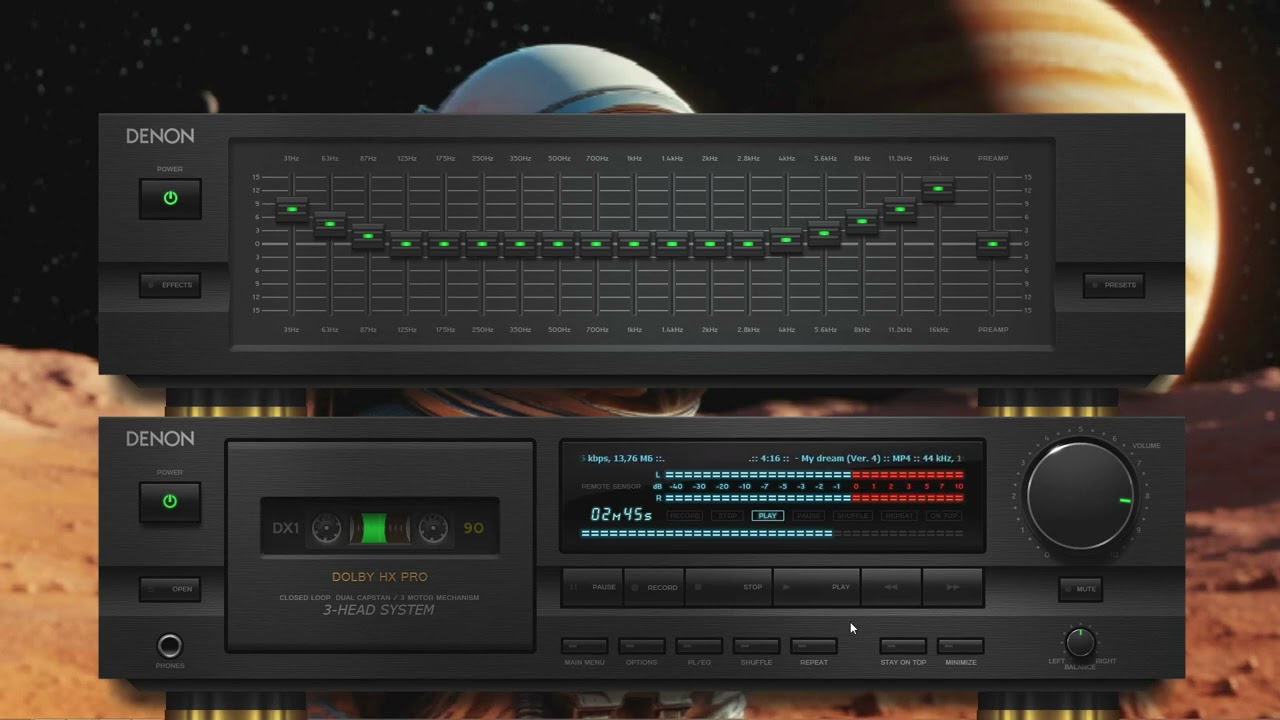Click the ON TOP status indicator in the display
This screenshot has height=720, width=1280.
tap(944, 516)
